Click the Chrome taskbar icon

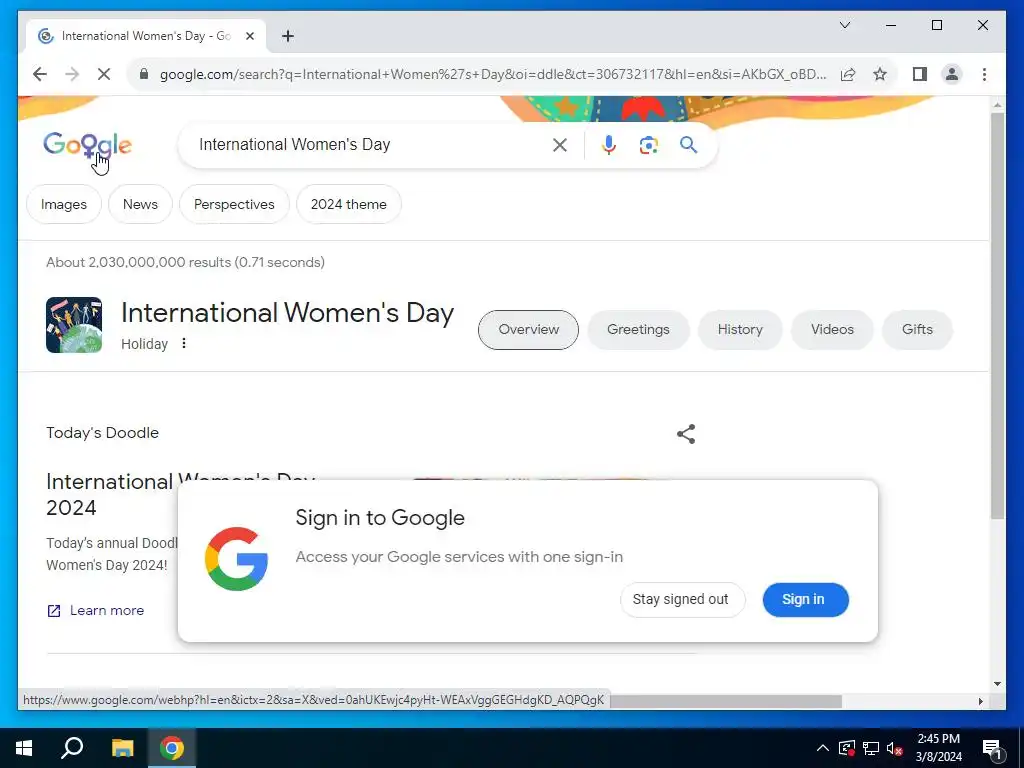[172, 748]
